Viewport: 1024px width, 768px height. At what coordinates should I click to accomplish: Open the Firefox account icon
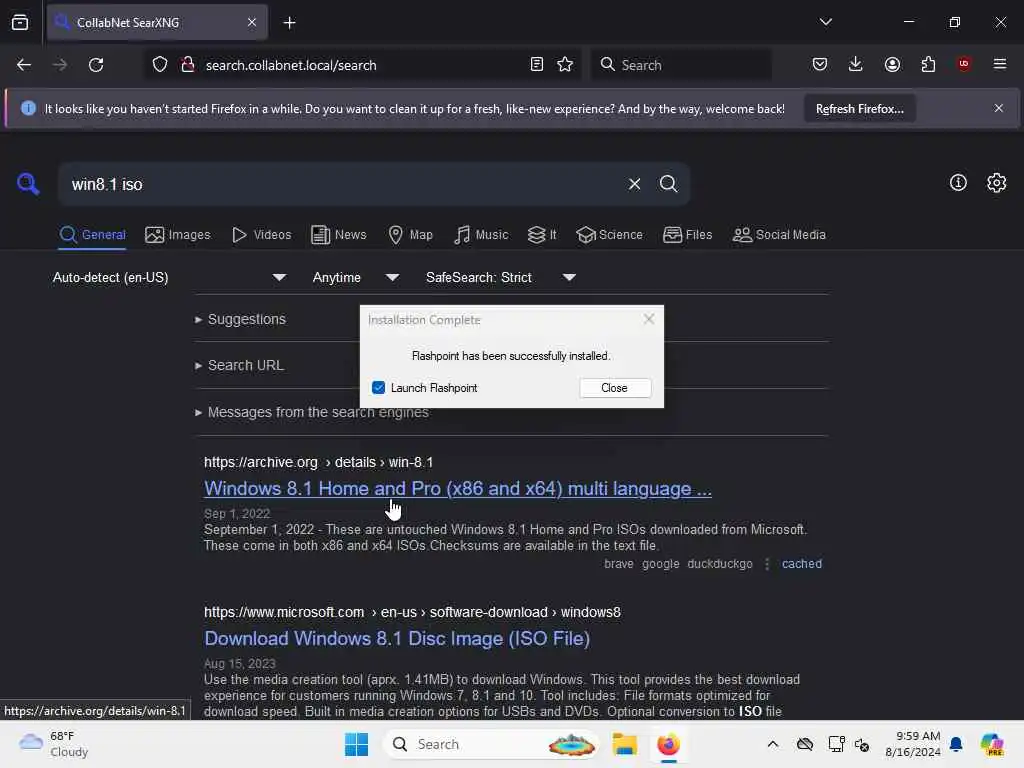[892, 64]
